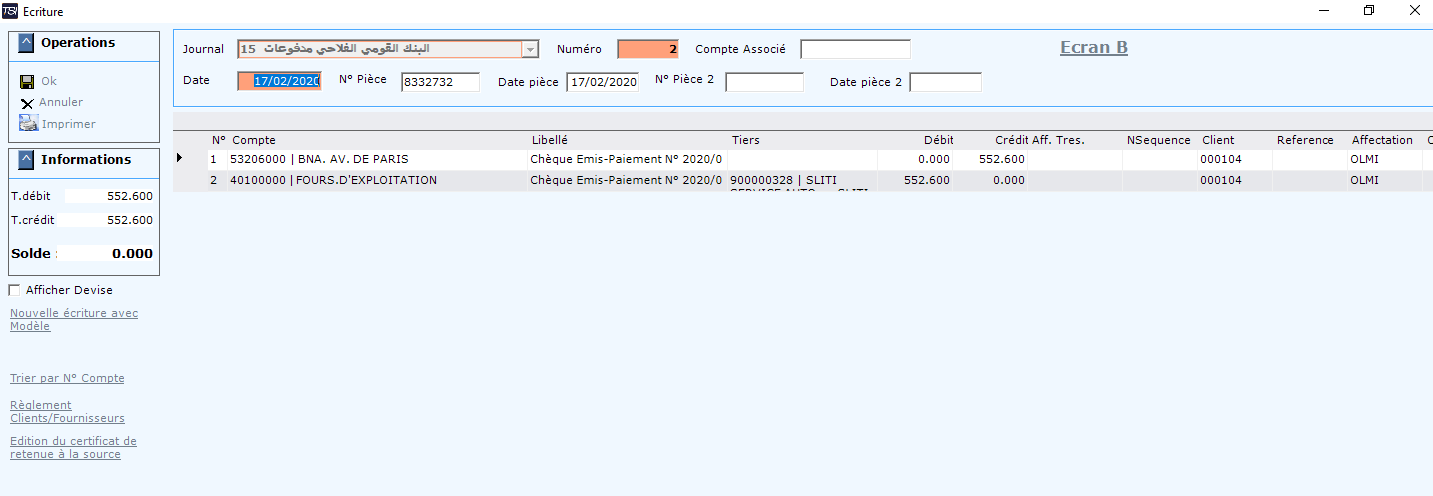This screenshot has width=1433, height=496.
Task: Click the Ecriture window title icon
Action: click(11, 11)
